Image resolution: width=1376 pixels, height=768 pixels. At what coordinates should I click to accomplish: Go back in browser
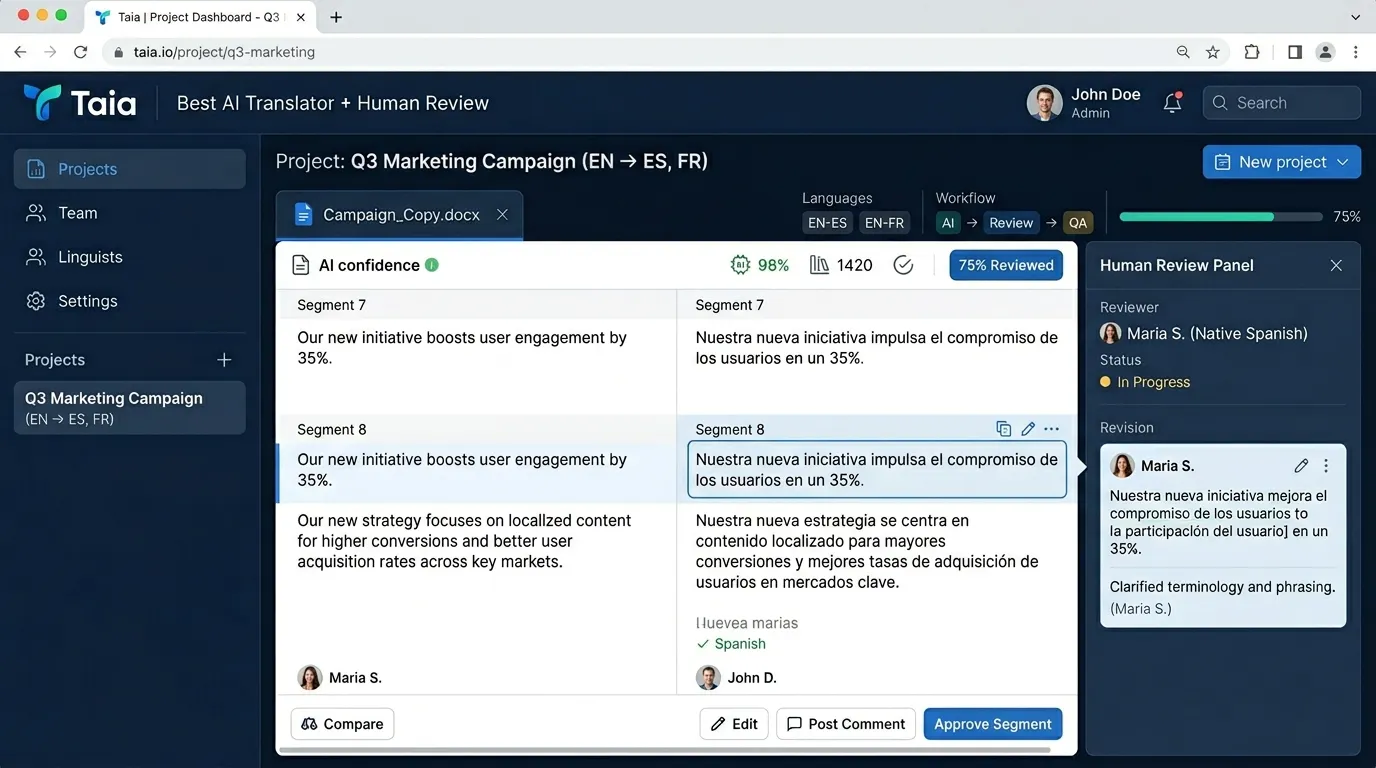20,52
